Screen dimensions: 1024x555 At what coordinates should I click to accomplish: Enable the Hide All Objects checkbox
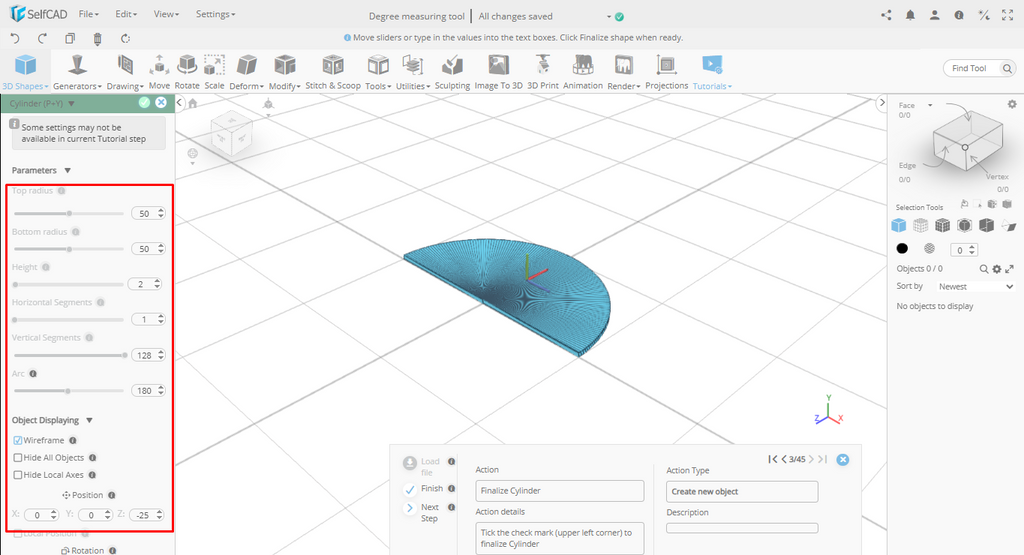click(x=18, y=458)
